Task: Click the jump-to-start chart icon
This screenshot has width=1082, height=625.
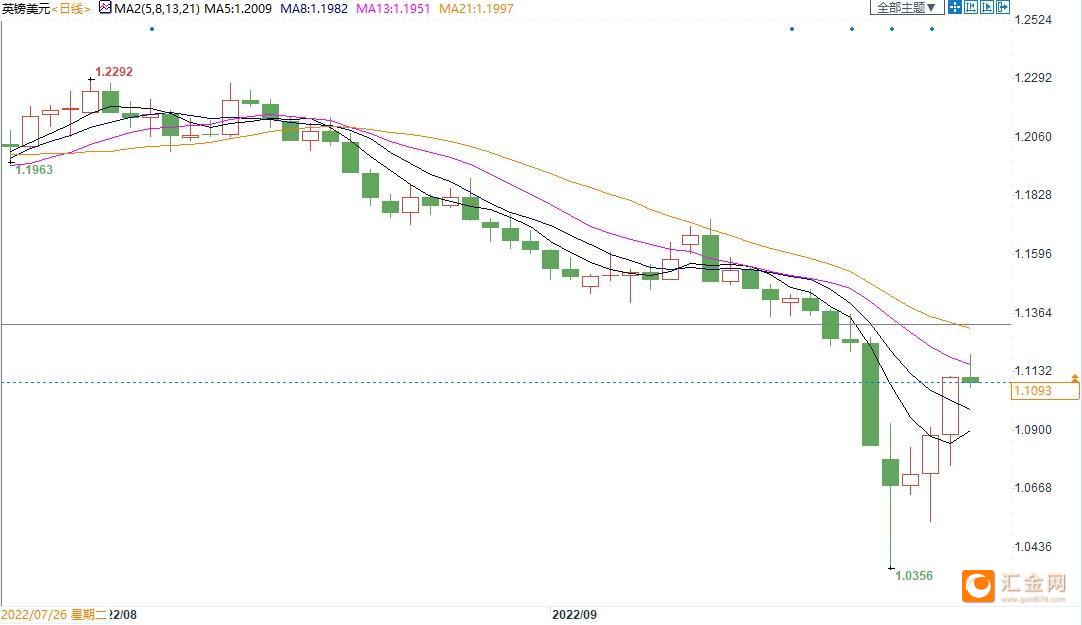Action: [971, 8]
